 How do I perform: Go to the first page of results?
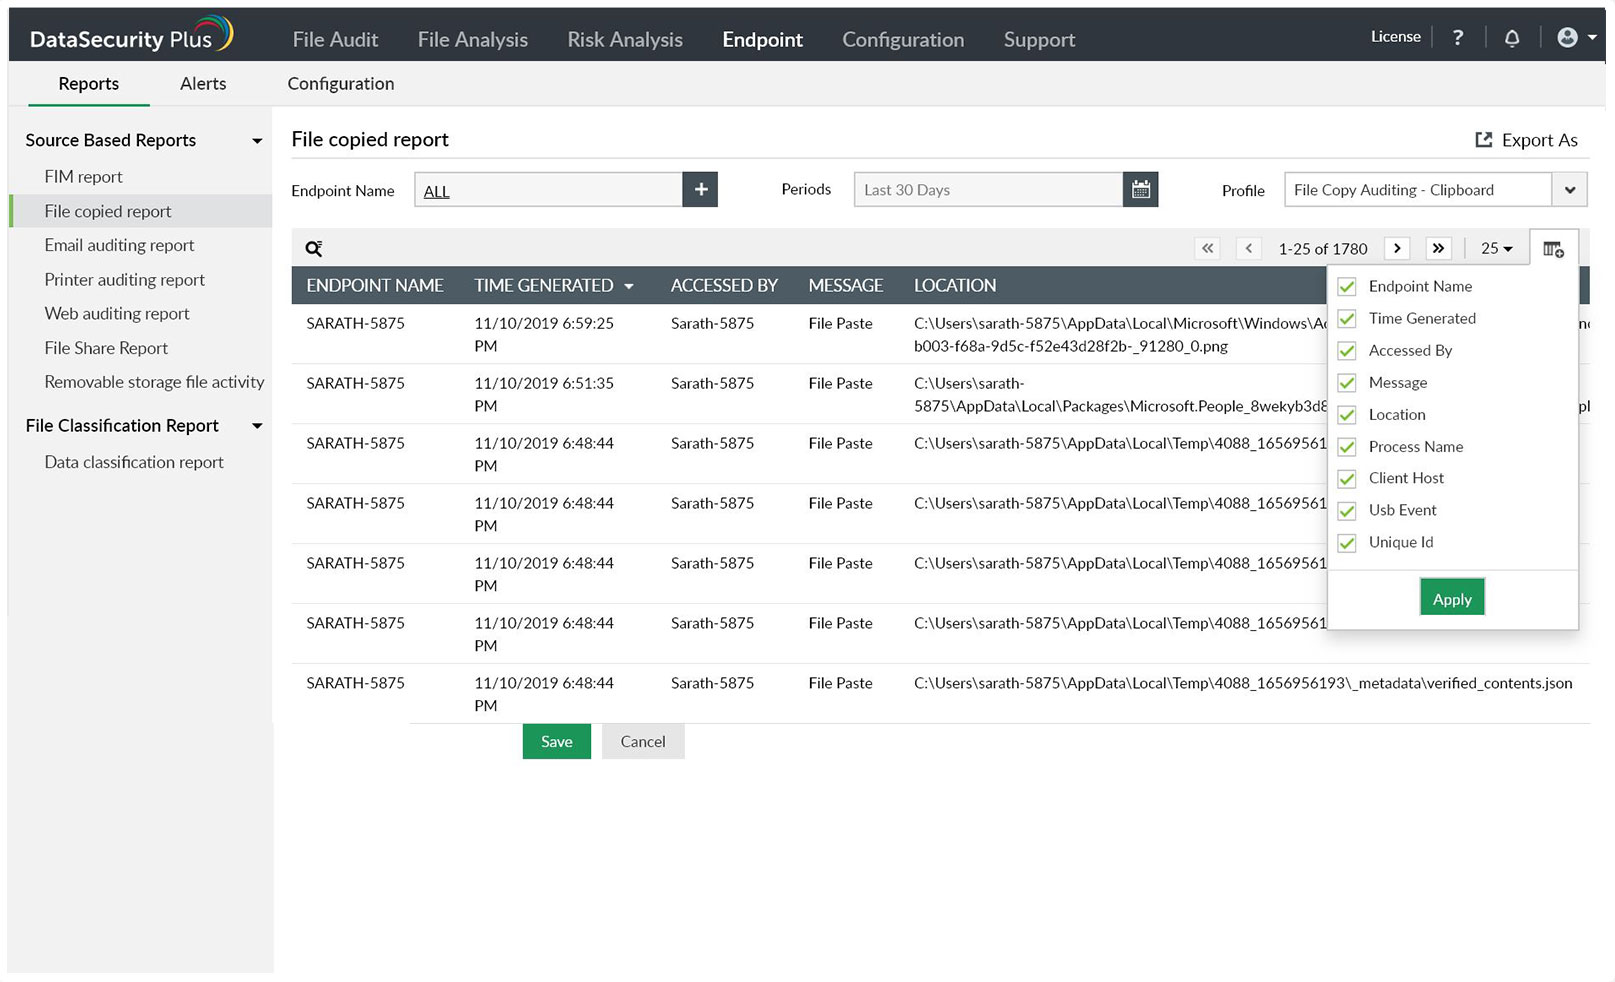1208,248
